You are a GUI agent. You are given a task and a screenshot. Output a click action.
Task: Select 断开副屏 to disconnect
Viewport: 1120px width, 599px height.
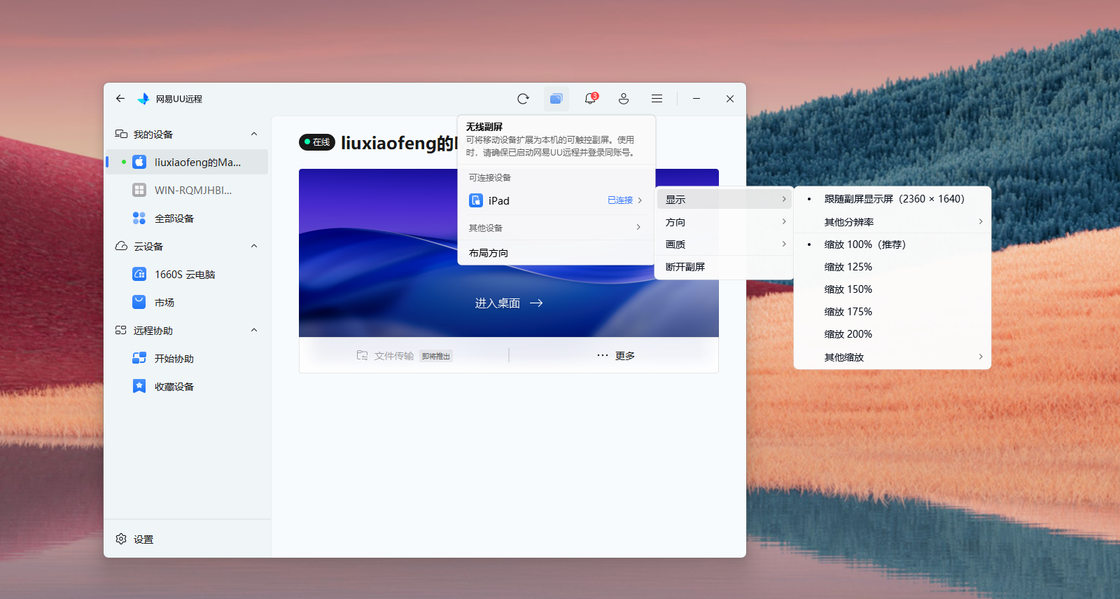click(x=724, y=267)
